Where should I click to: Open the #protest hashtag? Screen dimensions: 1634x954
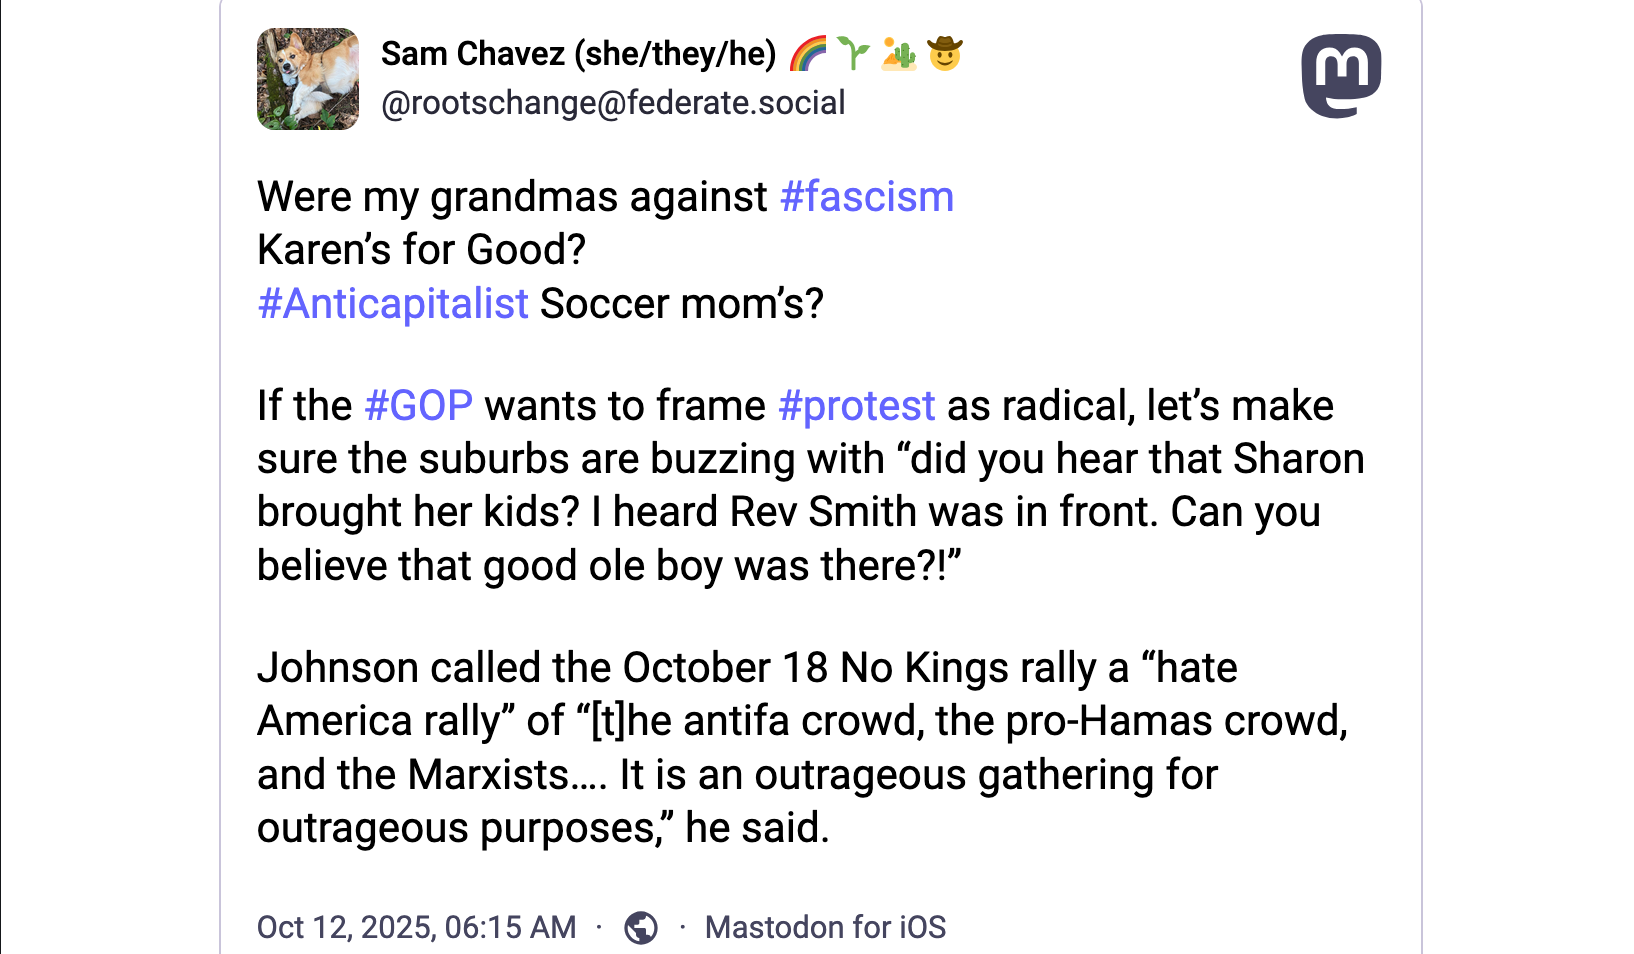(x=856, y=406)
